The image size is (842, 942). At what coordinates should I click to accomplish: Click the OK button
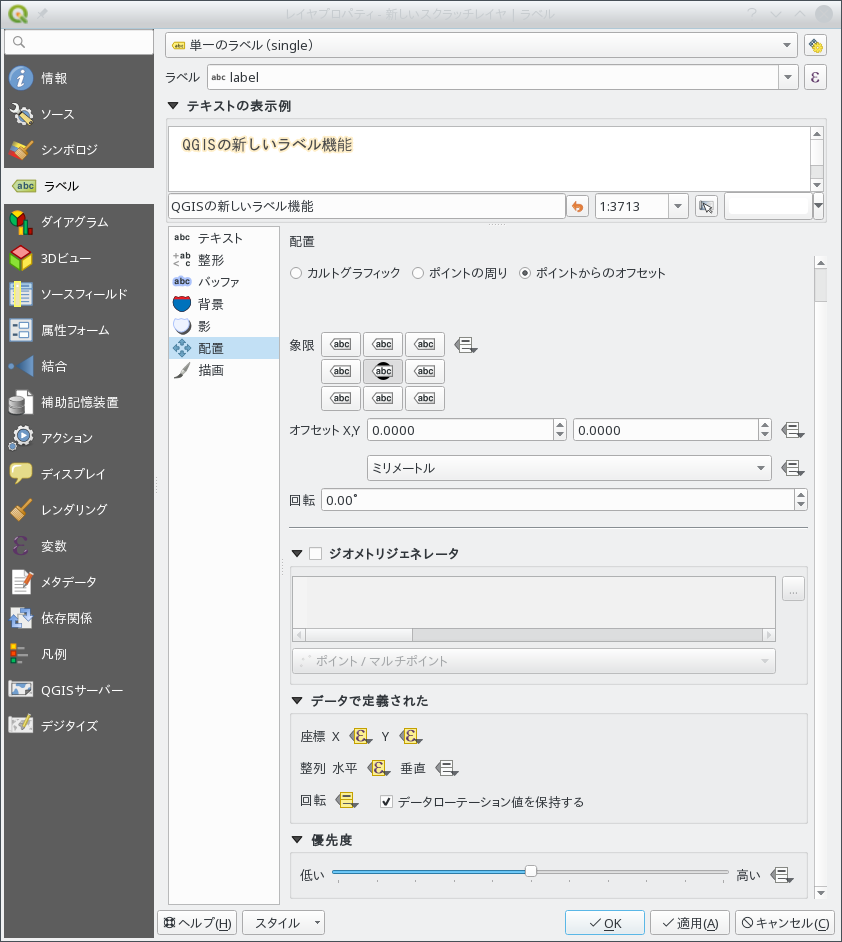(x=605, y=923)
